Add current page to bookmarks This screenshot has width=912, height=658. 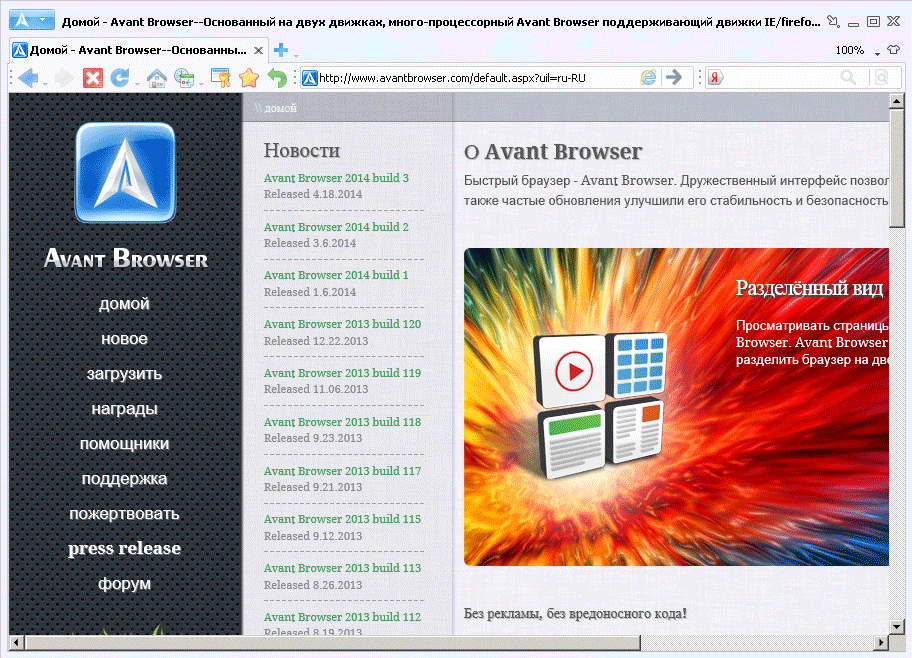point(221,77)
